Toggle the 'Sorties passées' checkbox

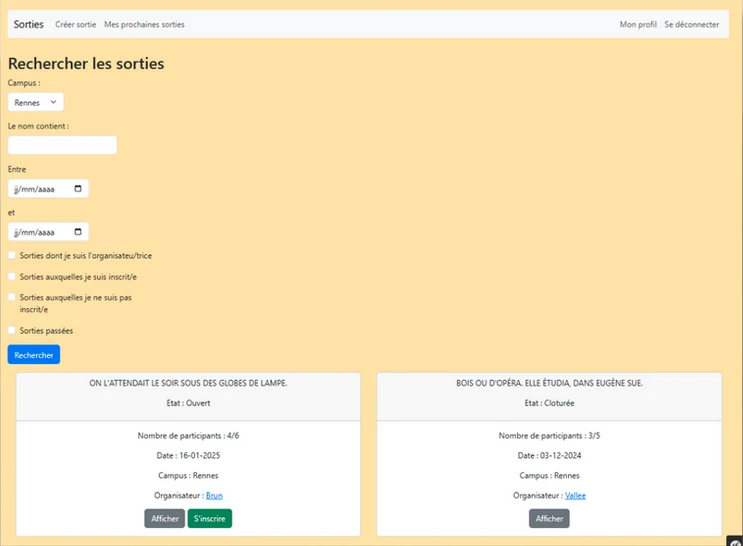click(13, 330)
